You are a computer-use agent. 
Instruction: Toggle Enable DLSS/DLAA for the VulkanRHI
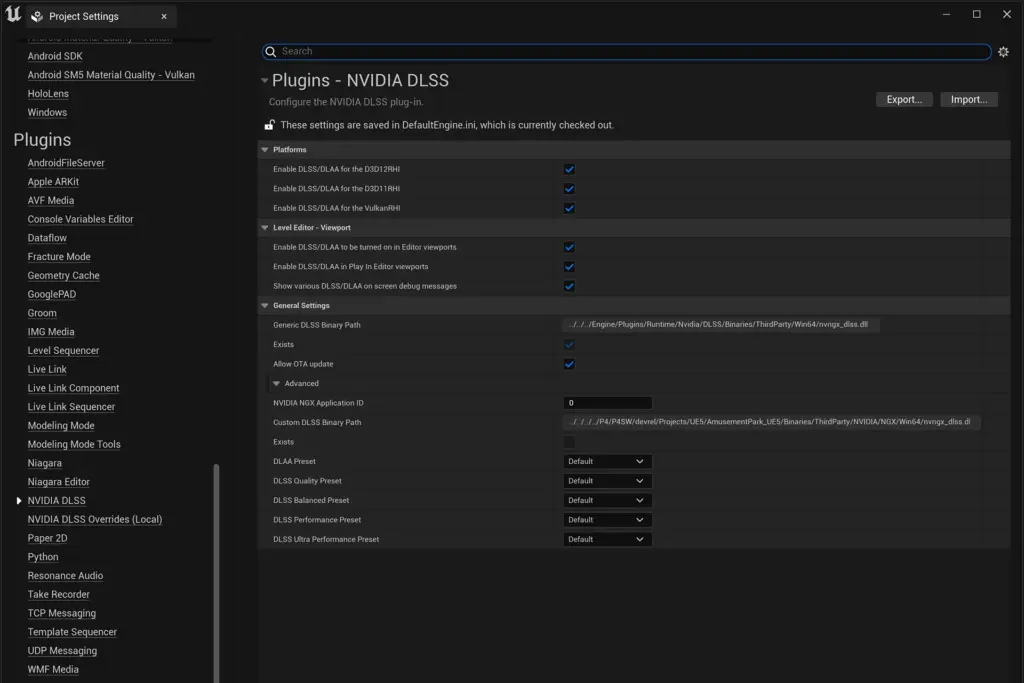pyautogui.click(x=569, y=208)
